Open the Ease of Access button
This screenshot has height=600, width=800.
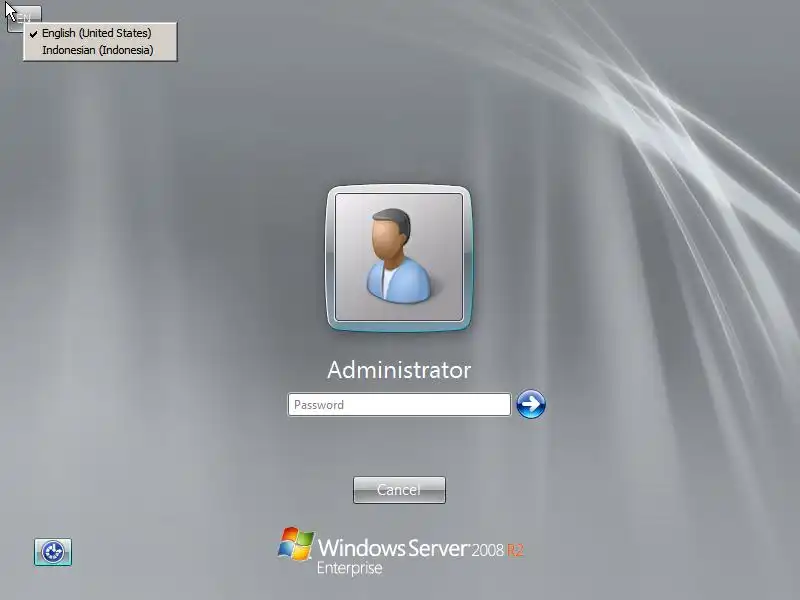click(53, 552)
